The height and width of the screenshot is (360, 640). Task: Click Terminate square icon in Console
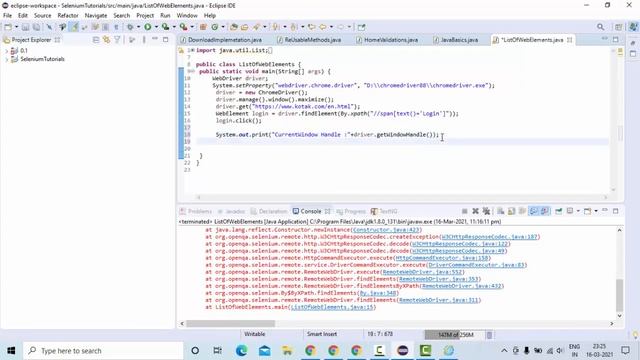click(x=465, y=211)
